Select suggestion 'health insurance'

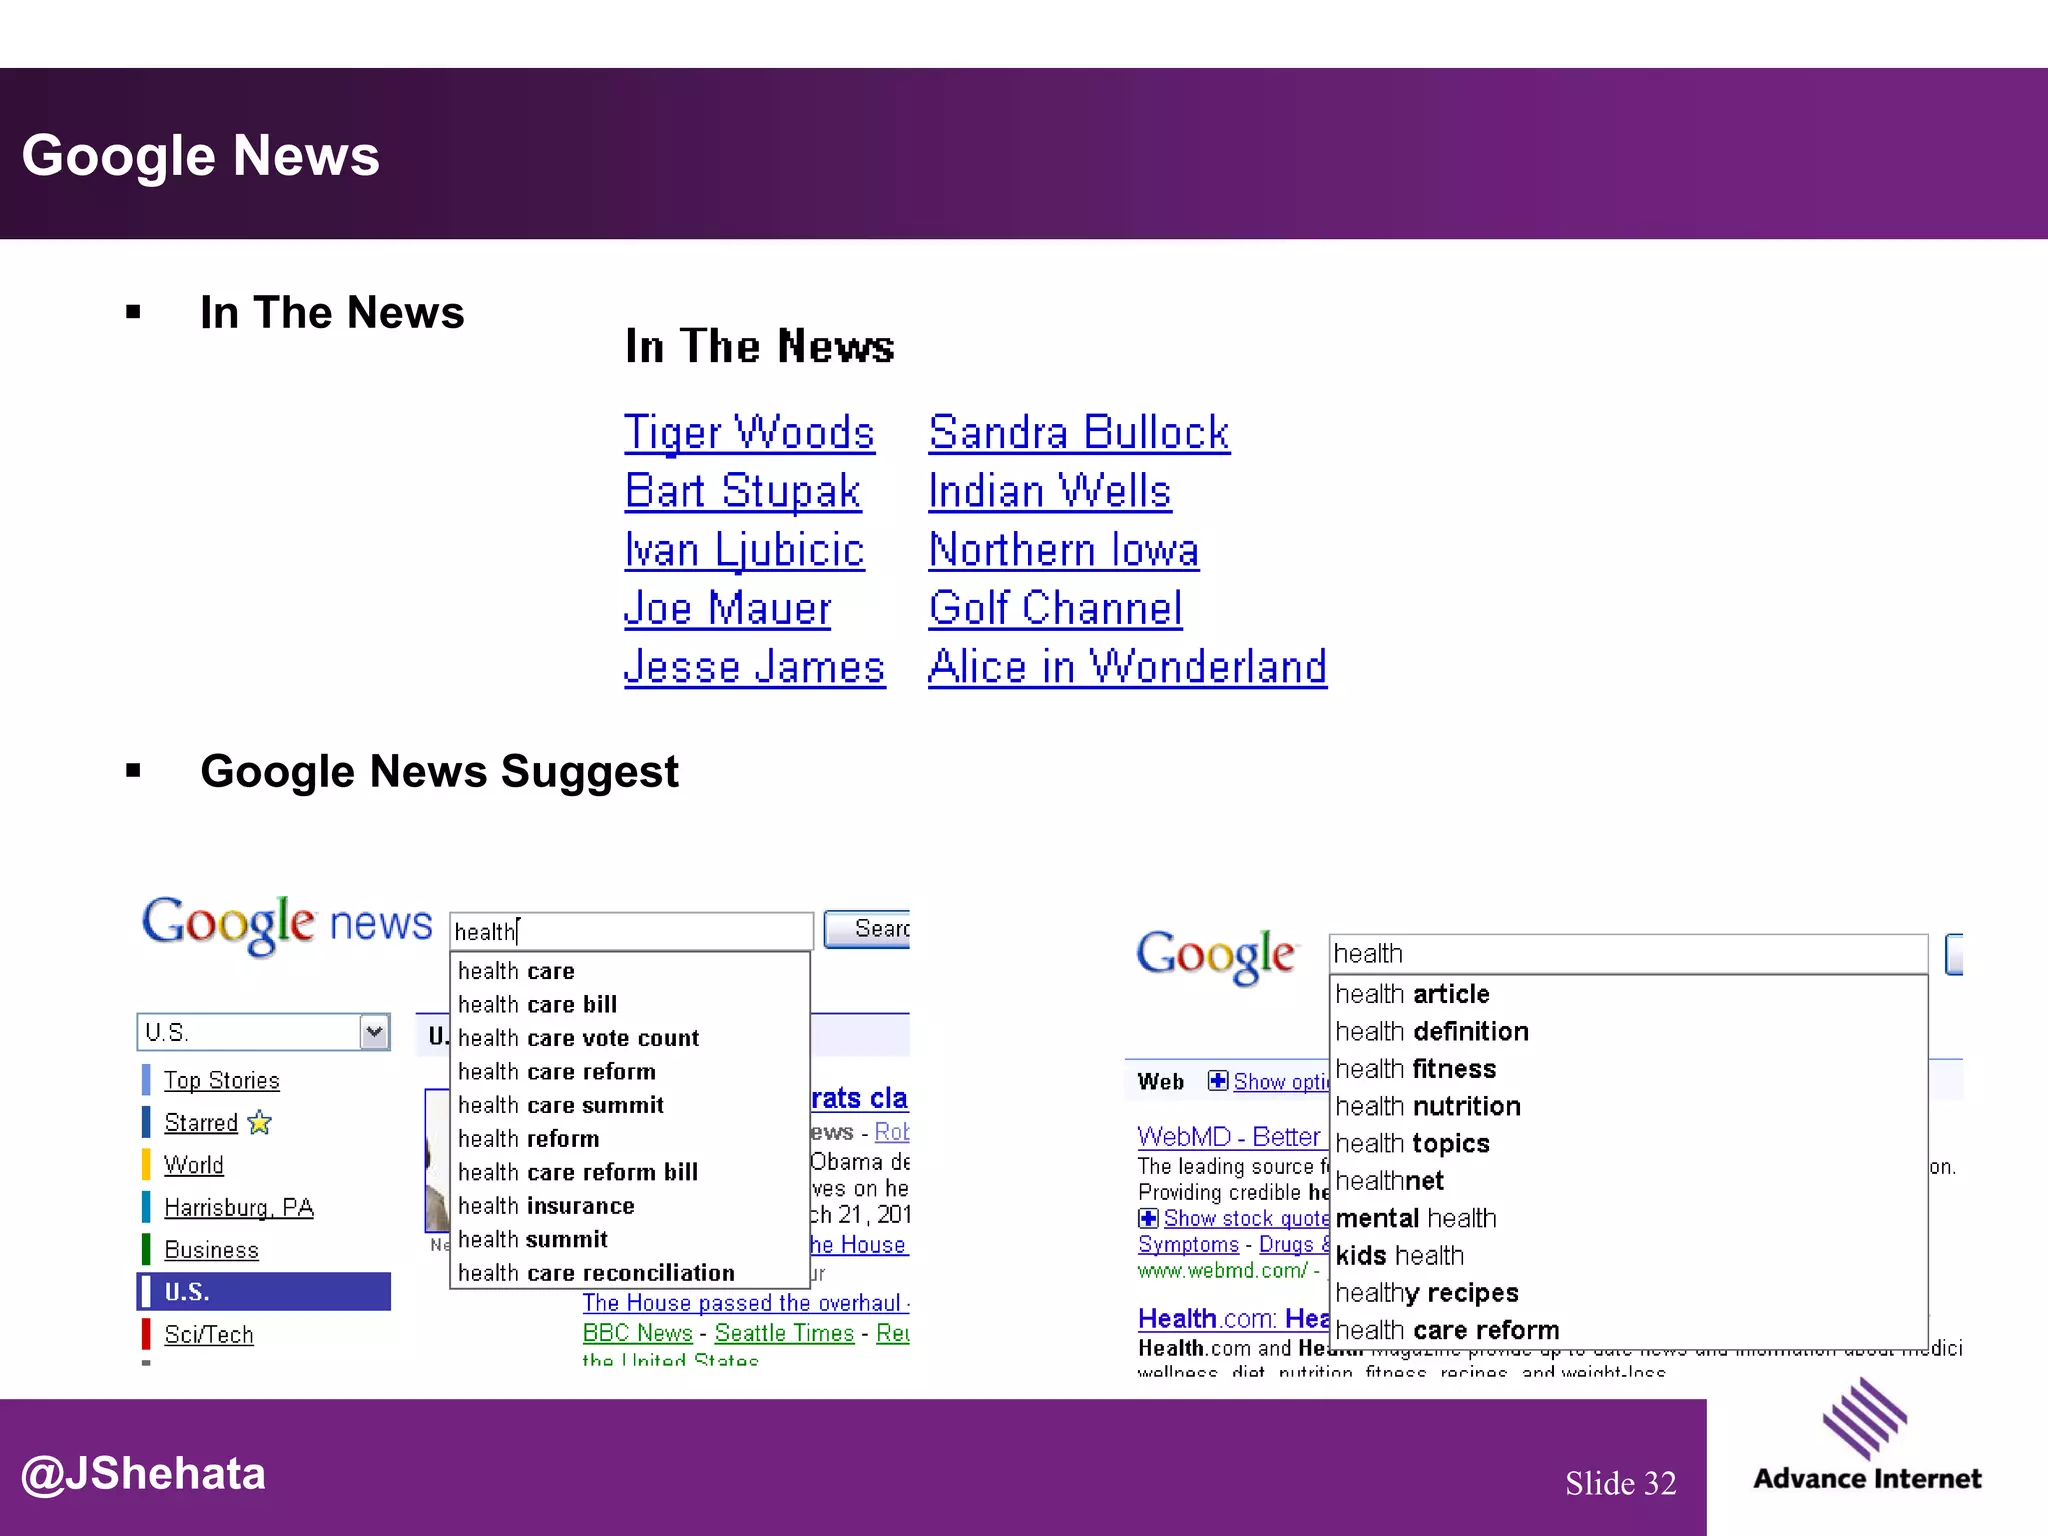[x=630, y=1206]
